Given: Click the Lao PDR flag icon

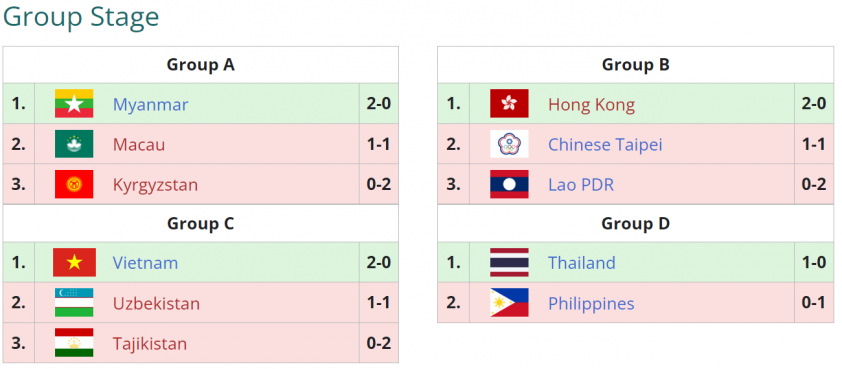Looking at the screenshot, I should 509,184.
